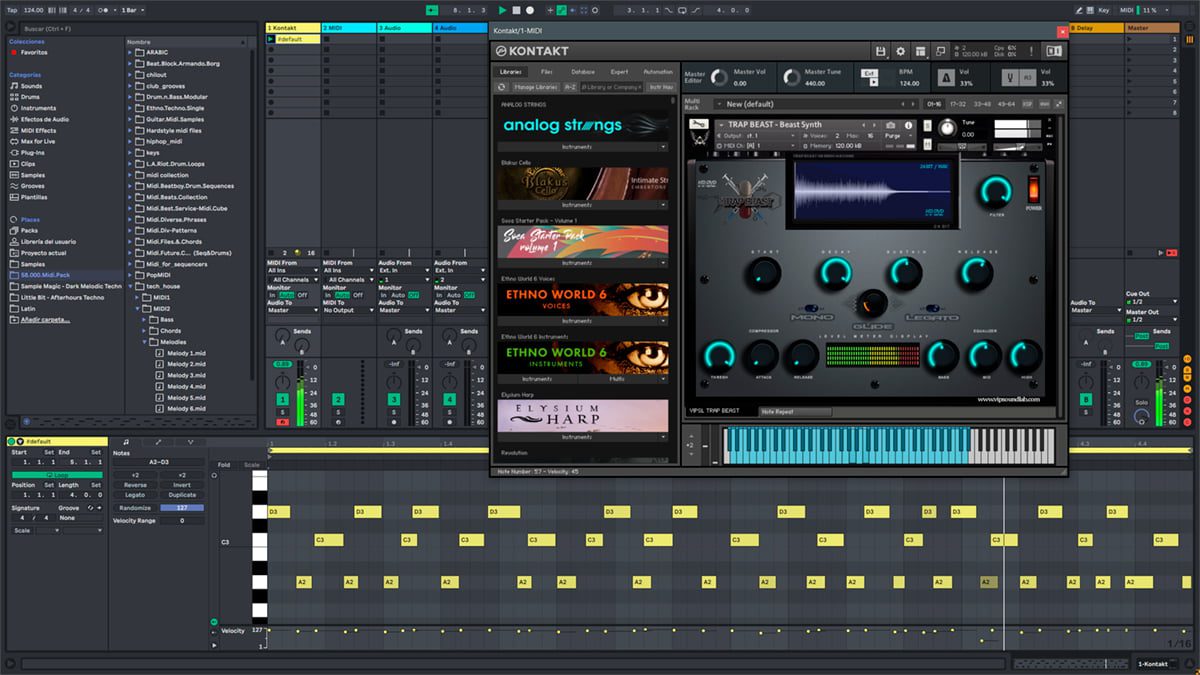Adjust the Master Vol knob in Kontakt
Screen dimensions: 1200x675
pyautogui.click(x=718, y=78)
